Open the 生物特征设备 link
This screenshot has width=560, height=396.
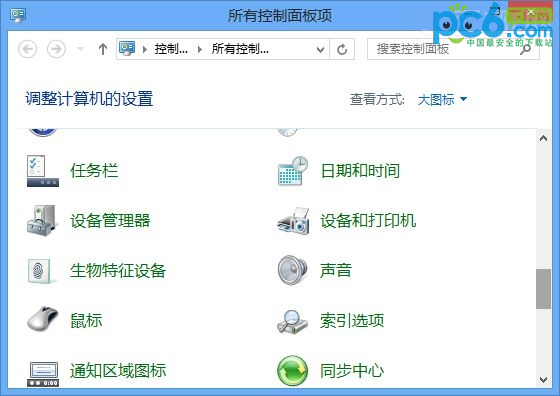point(118,270)
